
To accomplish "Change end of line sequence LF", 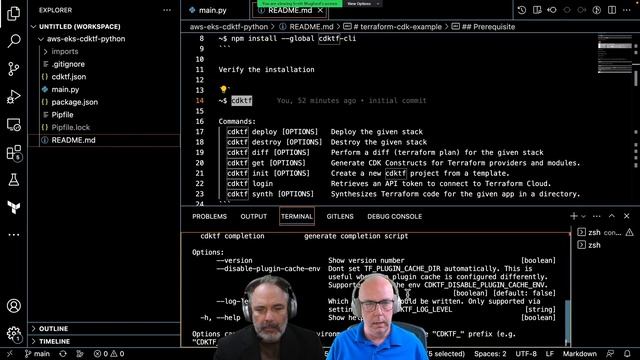I will click(x=550, y=354).
